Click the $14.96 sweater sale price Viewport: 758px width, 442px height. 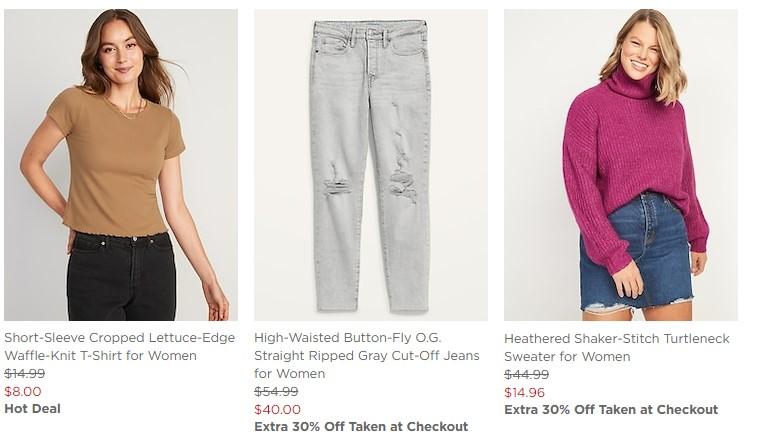(x=524, y=392)
